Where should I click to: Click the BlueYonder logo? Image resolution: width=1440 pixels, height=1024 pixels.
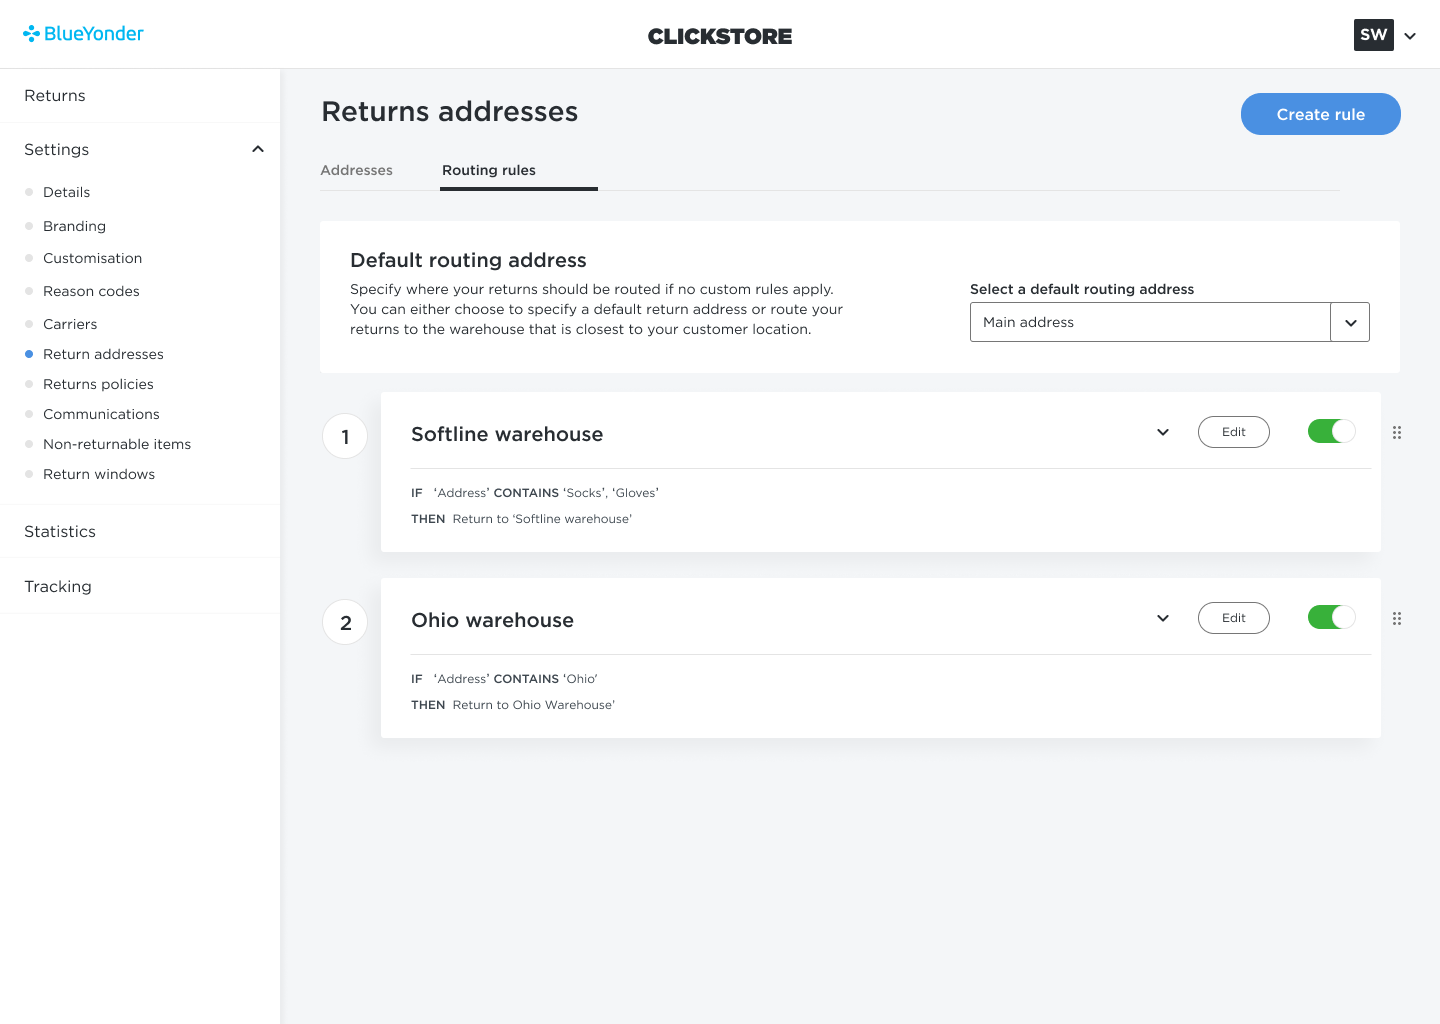click(83, 34)
